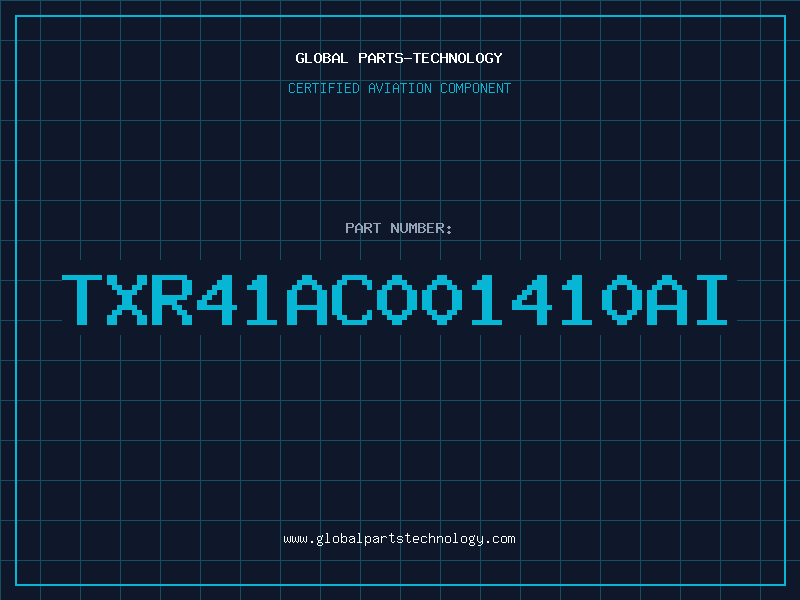The image size is (800, 600).
Task: Select the part number TXR41AC001410AI
Action: 394,299
